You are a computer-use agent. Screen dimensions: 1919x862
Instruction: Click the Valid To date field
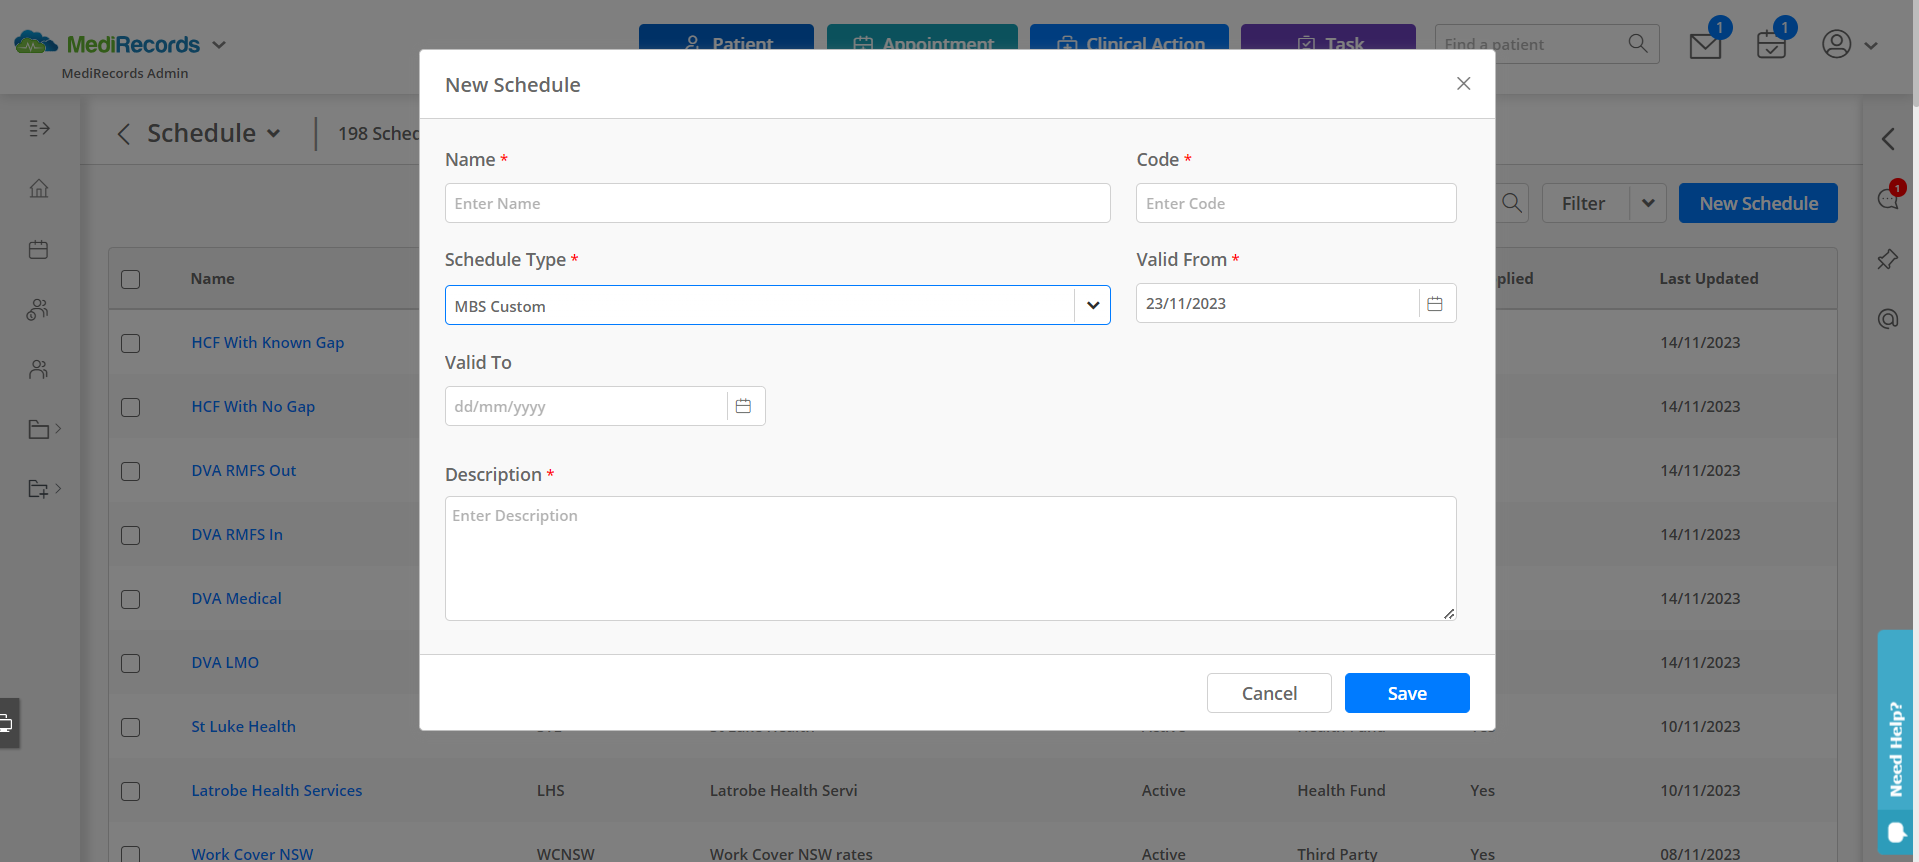click(586, 406)
